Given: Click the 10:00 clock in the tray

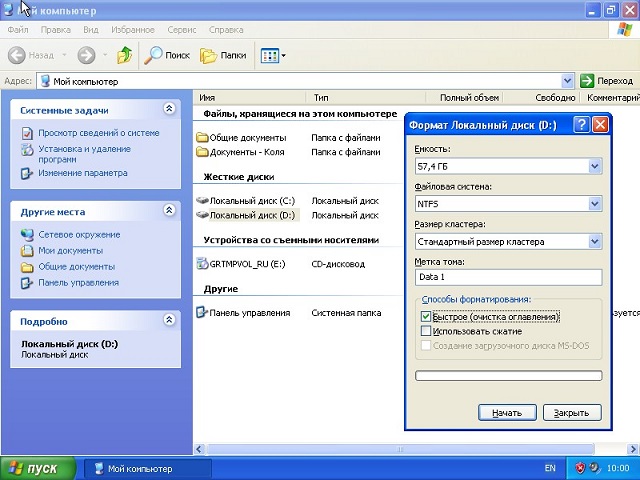Looking at the screenshot, I should coord(618,468).
